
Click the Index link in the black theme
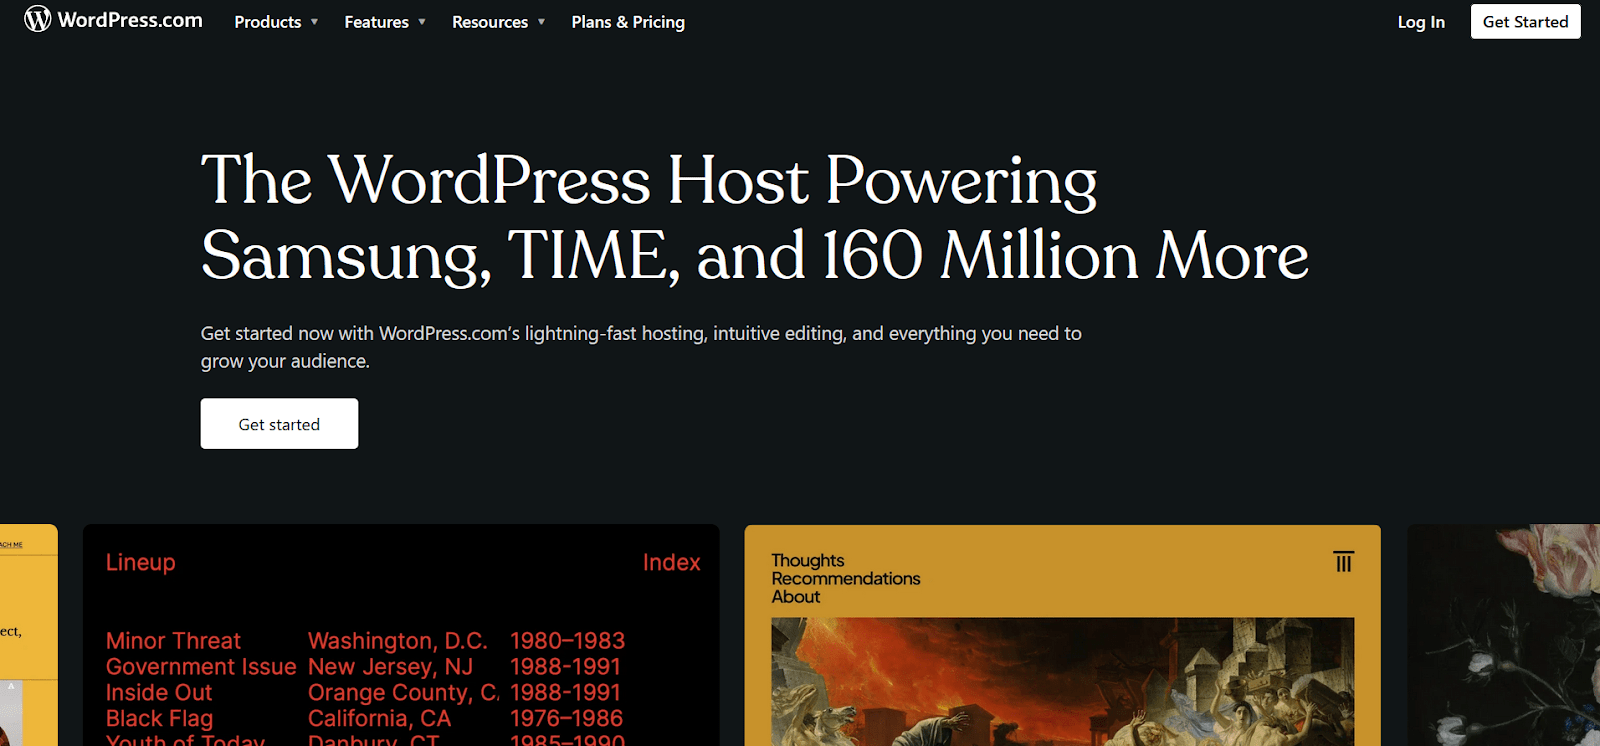tap(671, 562)
